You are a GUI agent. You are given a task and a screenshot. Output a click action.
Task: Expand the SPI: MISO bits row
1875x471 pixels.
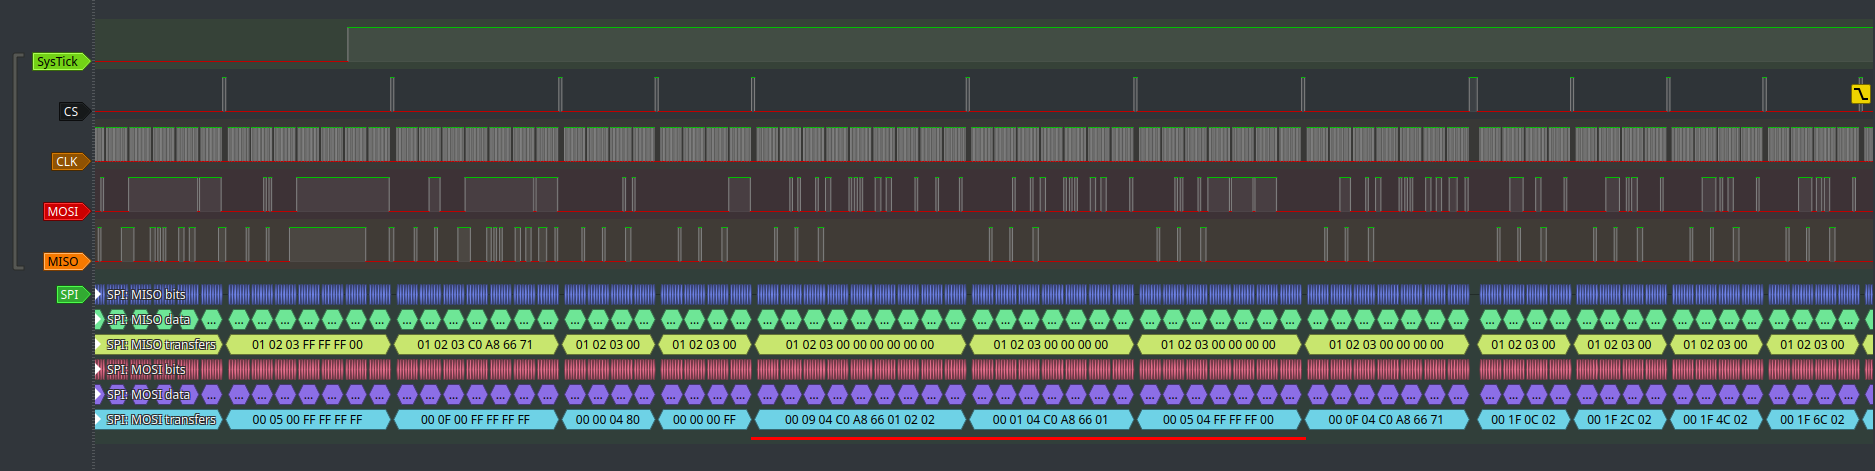coord(98,295)
